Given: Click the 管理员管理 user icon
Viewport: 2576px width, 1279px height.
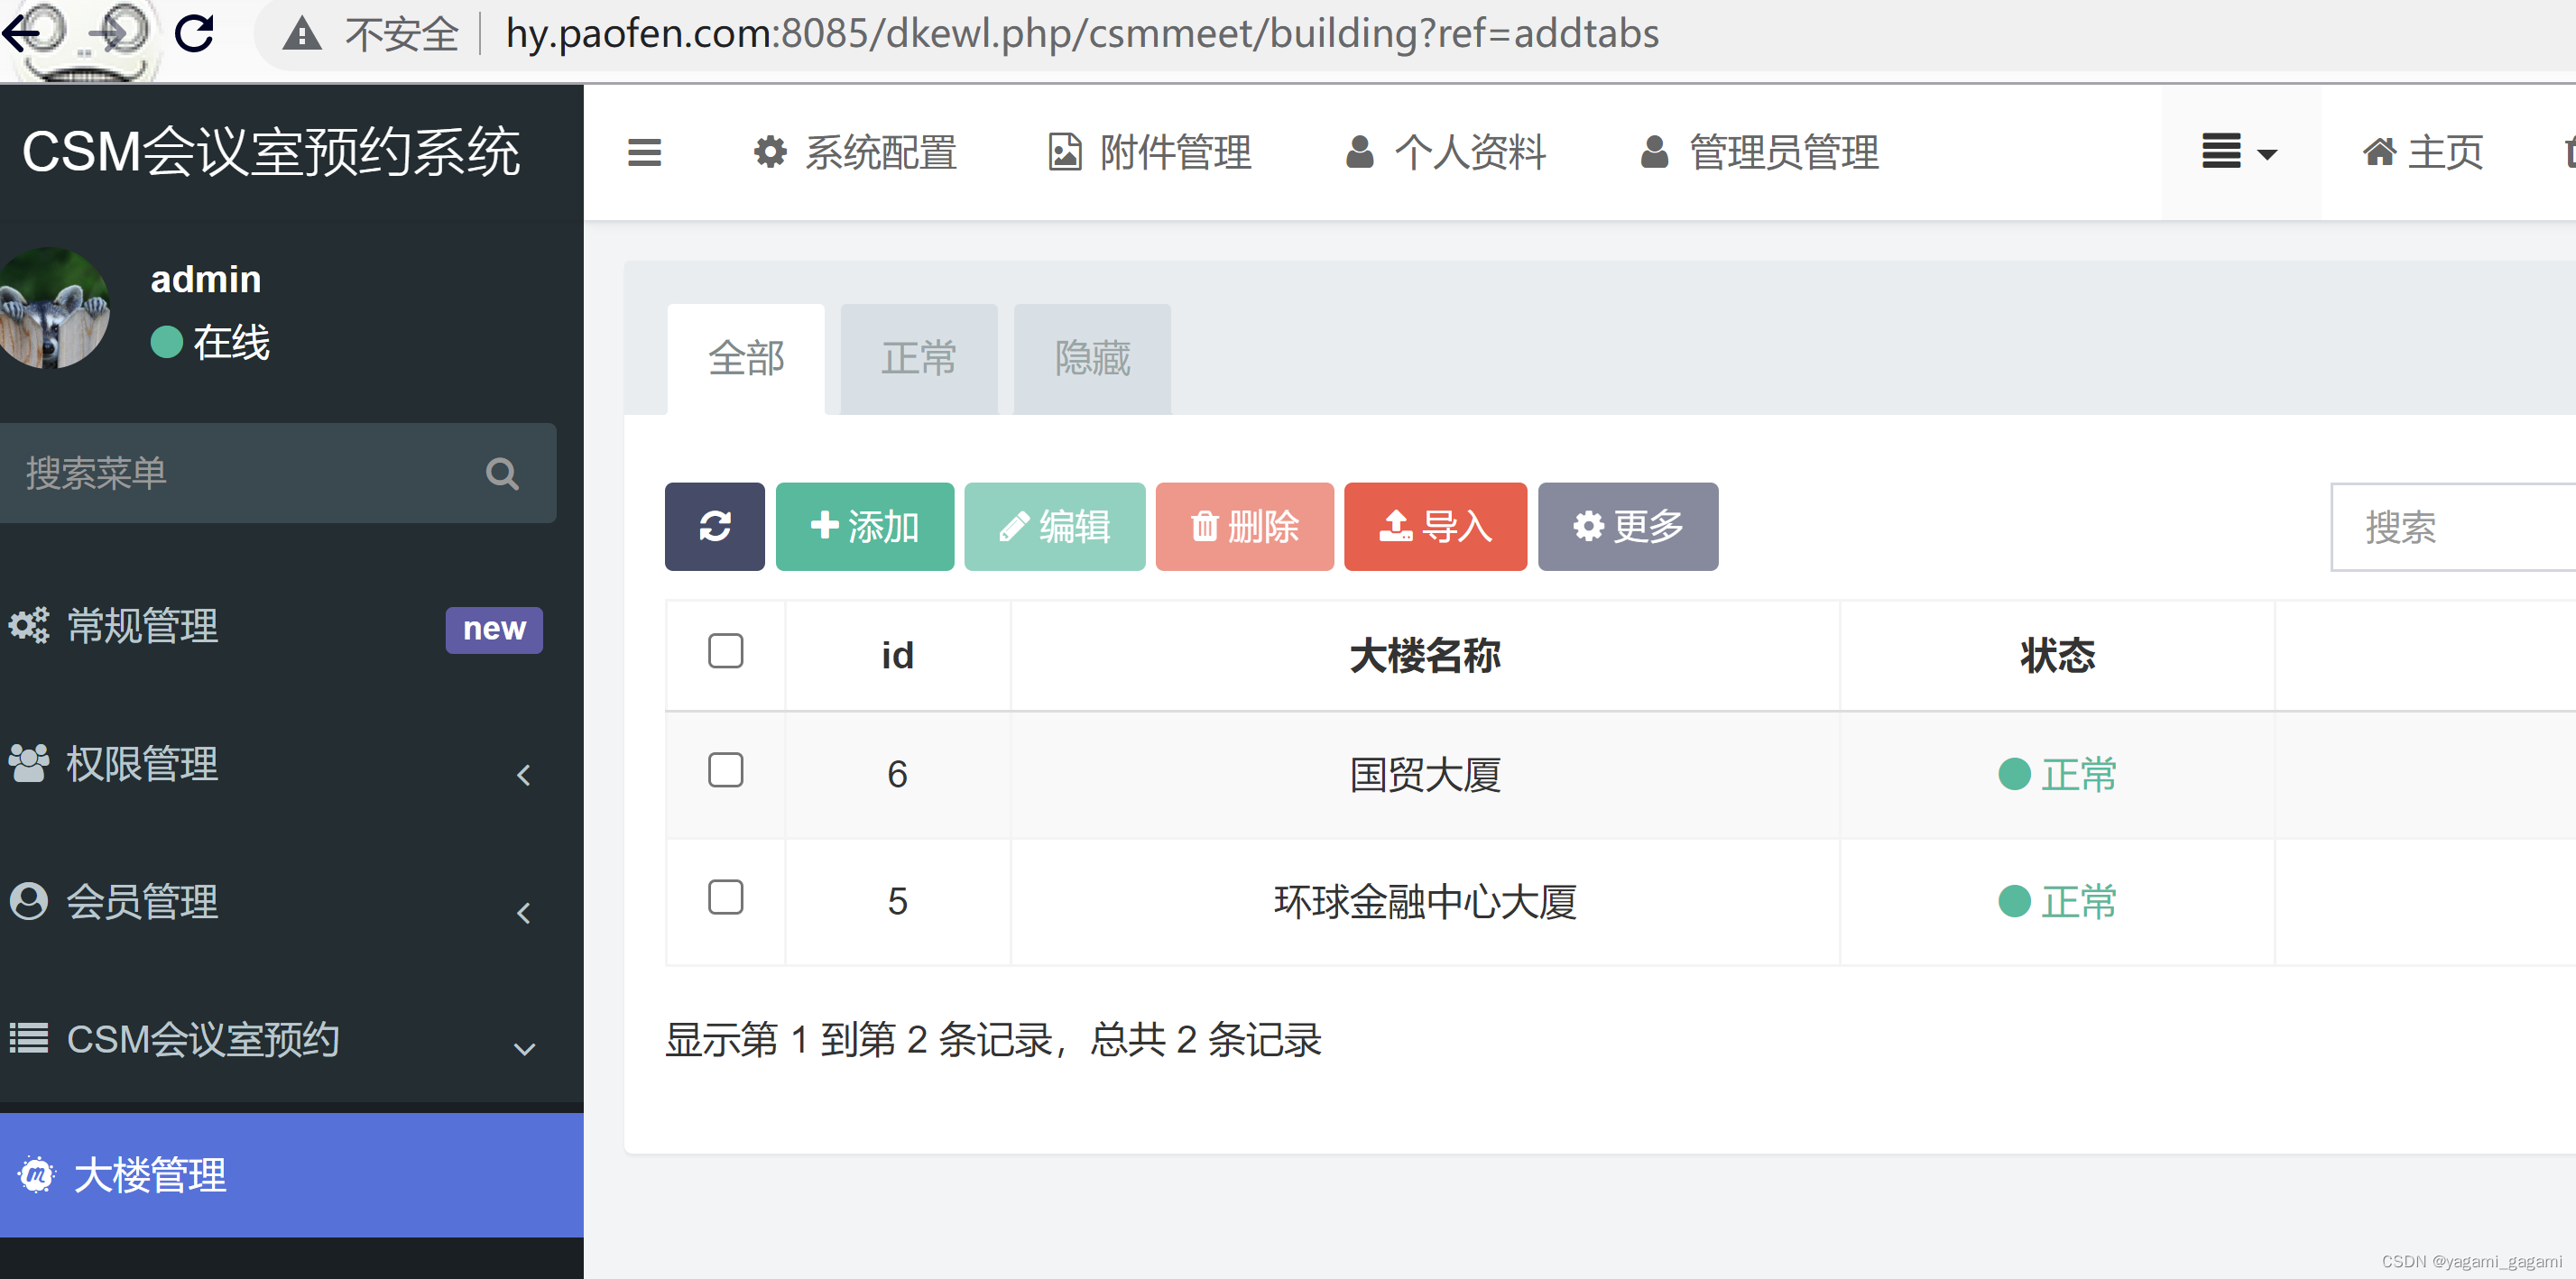Looking at the screenshot, I should click(x=1655, y=152).
